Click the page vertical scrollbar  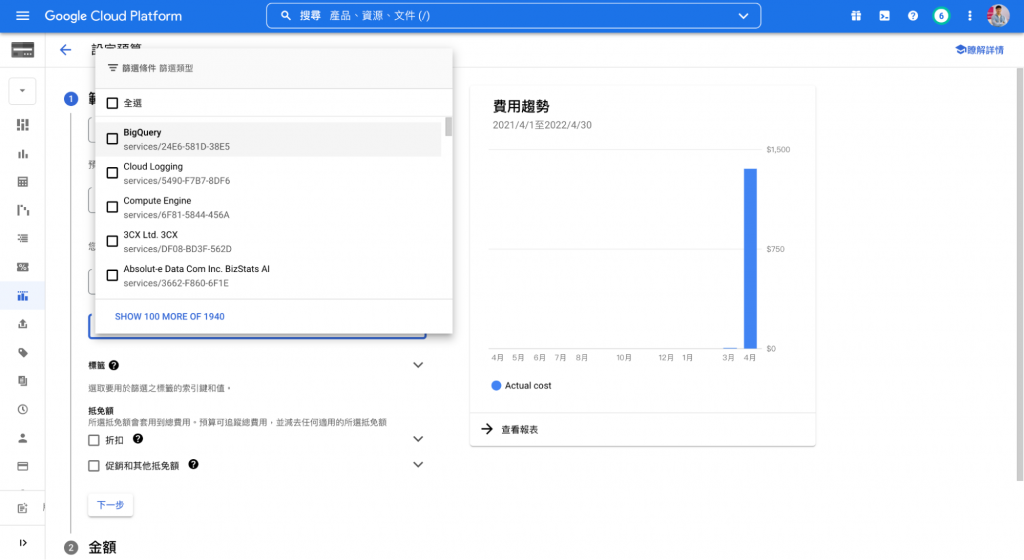pyautogui.click(x=1020, y=274)
